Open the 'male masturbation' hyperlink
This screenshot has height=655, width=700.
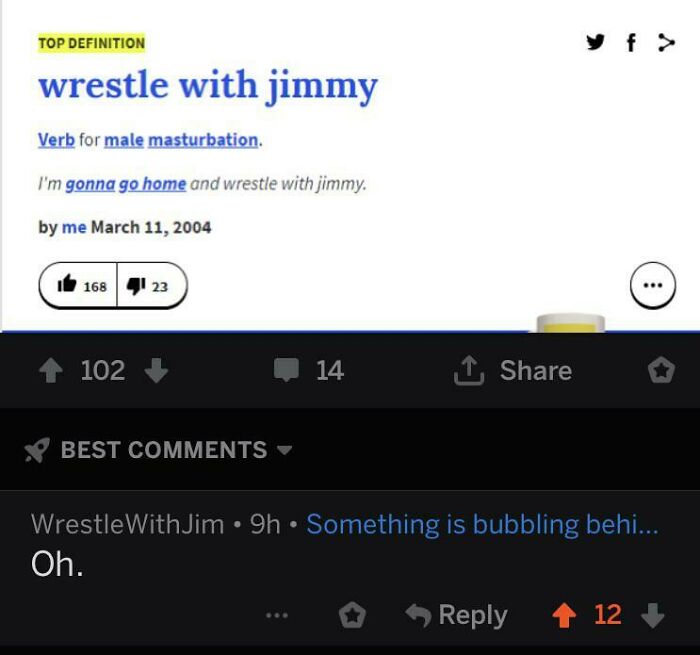(181, 140)
